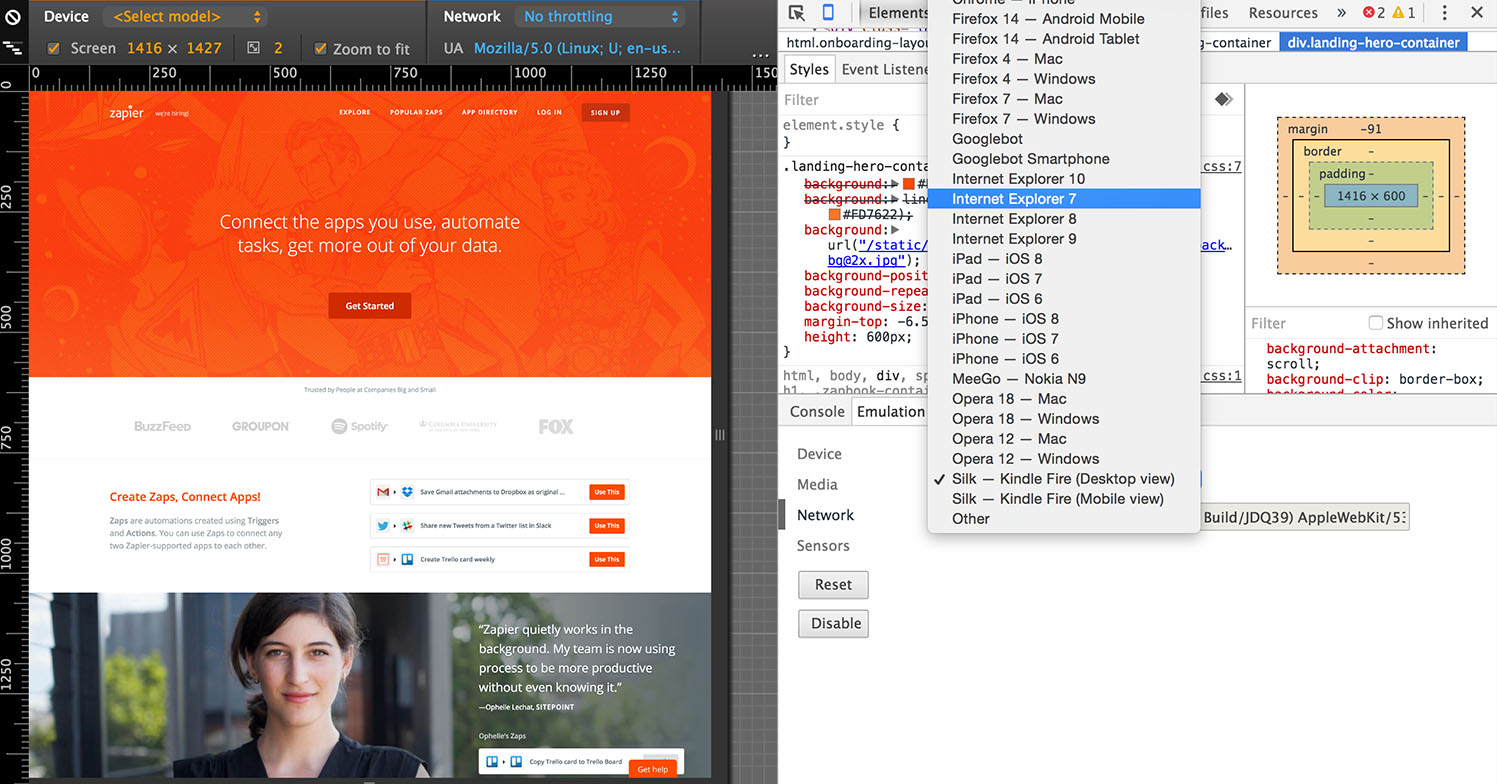Click the block/clear circle icon top left

pos(12,15)
